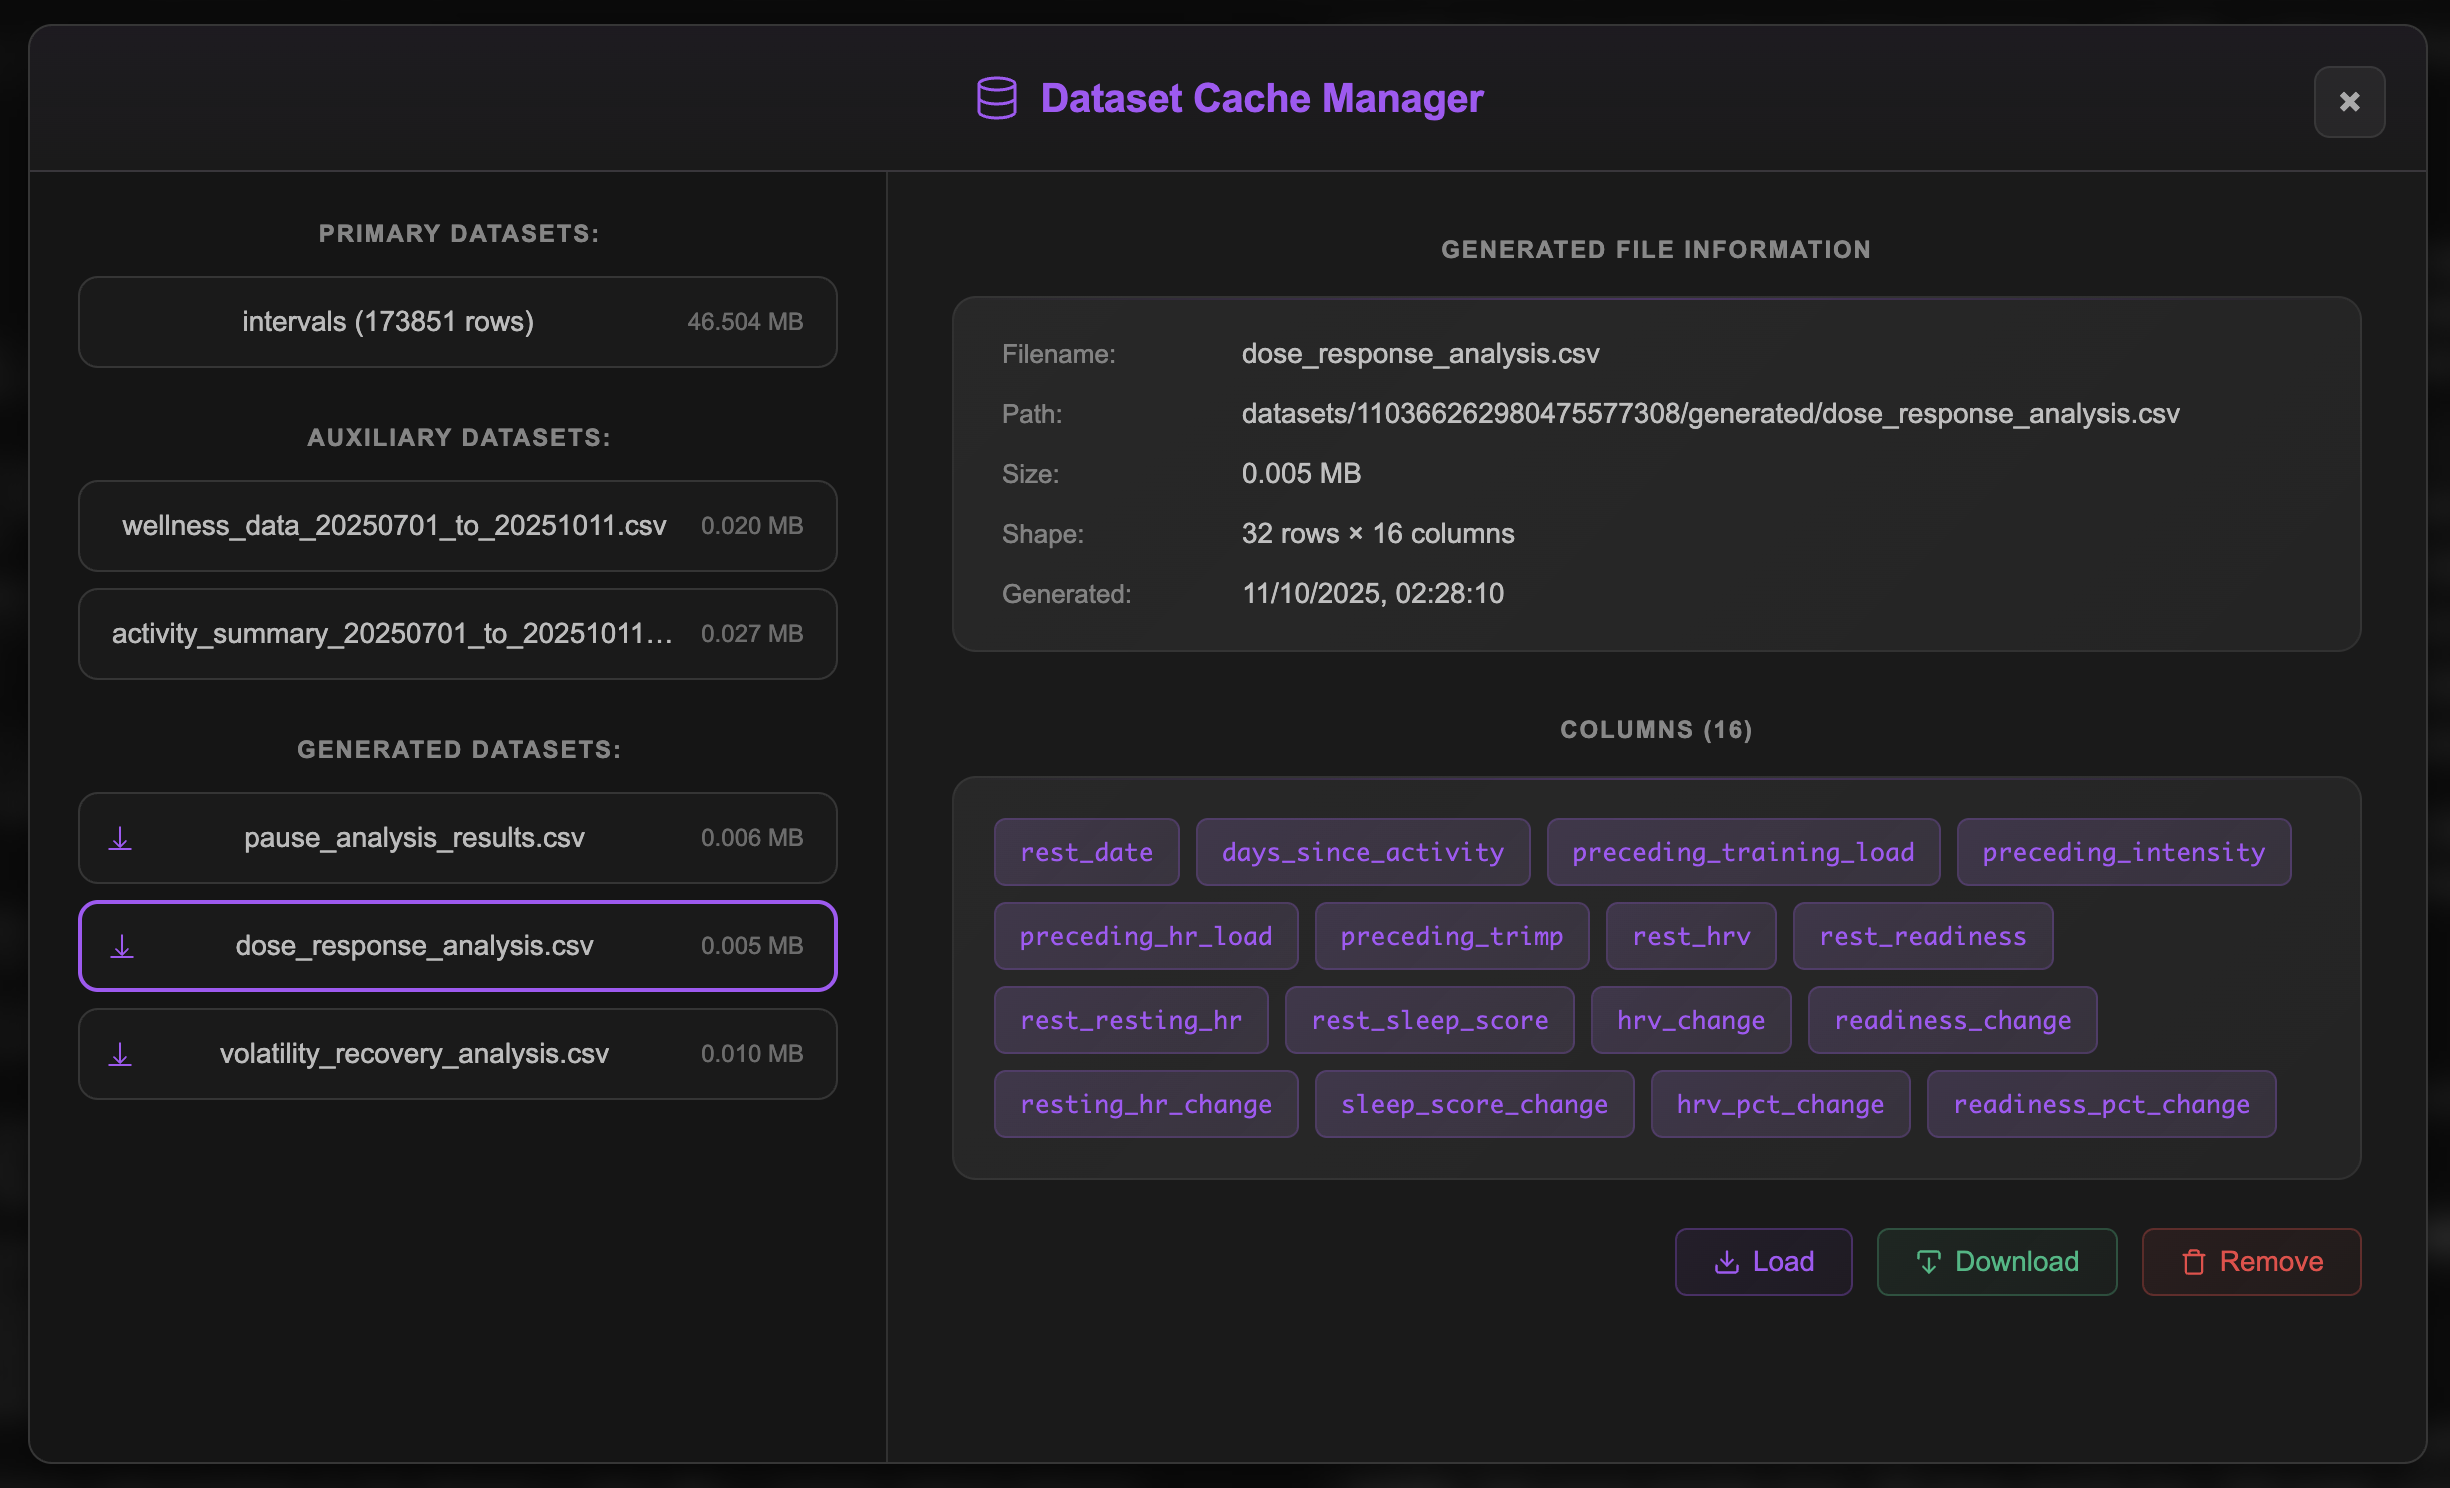Load the selected dose_response_analysis.csv dataset
The height and width of the screenshot is (1488, 2450).
point(1763,1262)
